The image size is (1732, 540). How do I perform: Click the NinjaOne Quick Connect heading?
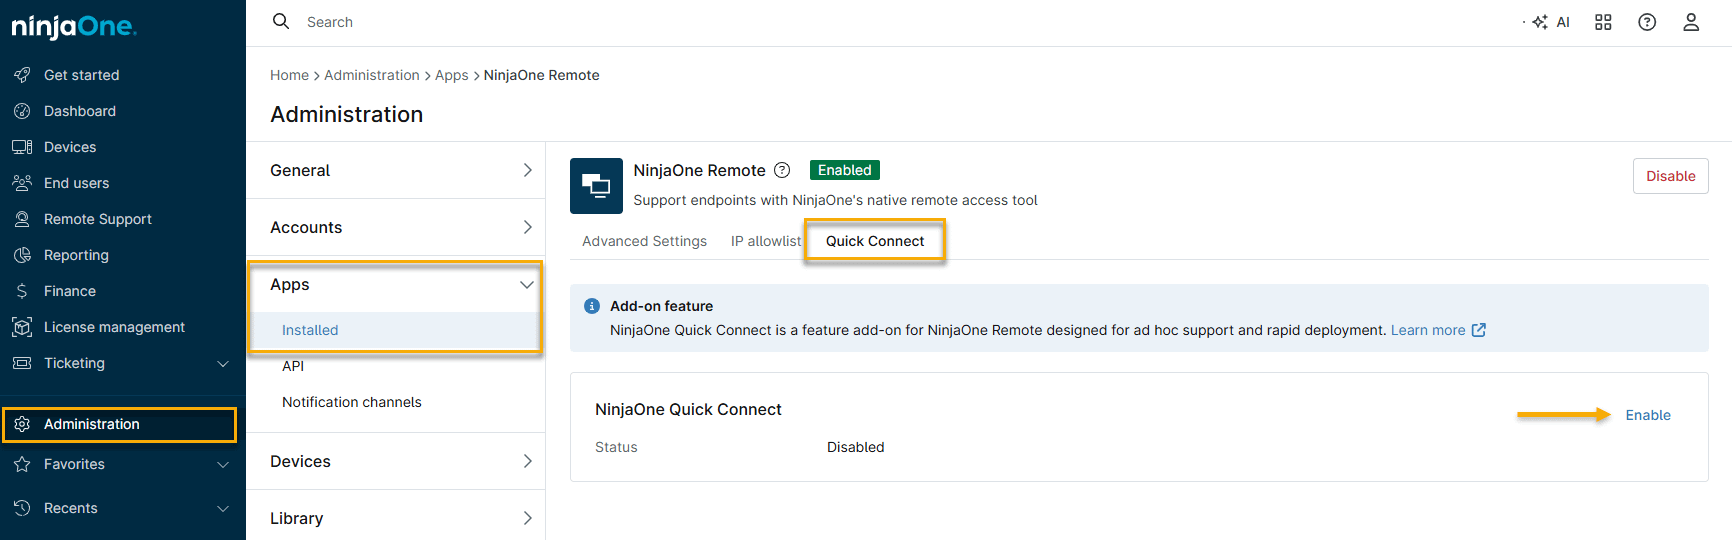click(x=688, y=409)
